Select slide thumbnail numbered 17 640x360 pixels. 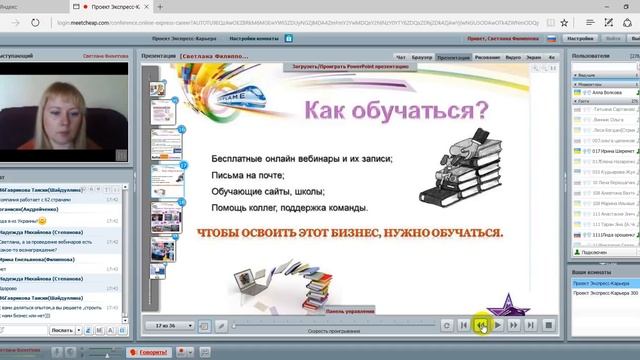[167, 180]
